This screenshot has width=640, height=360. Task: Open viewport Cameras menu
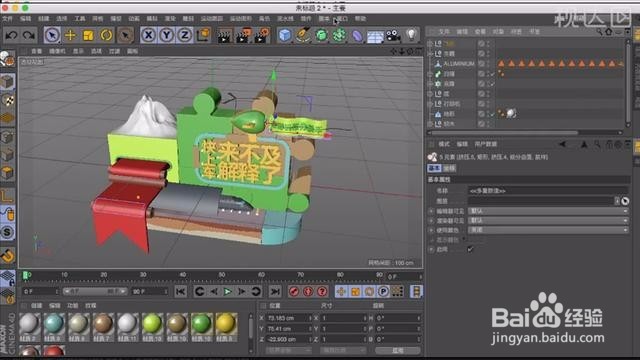coord(57,51)
